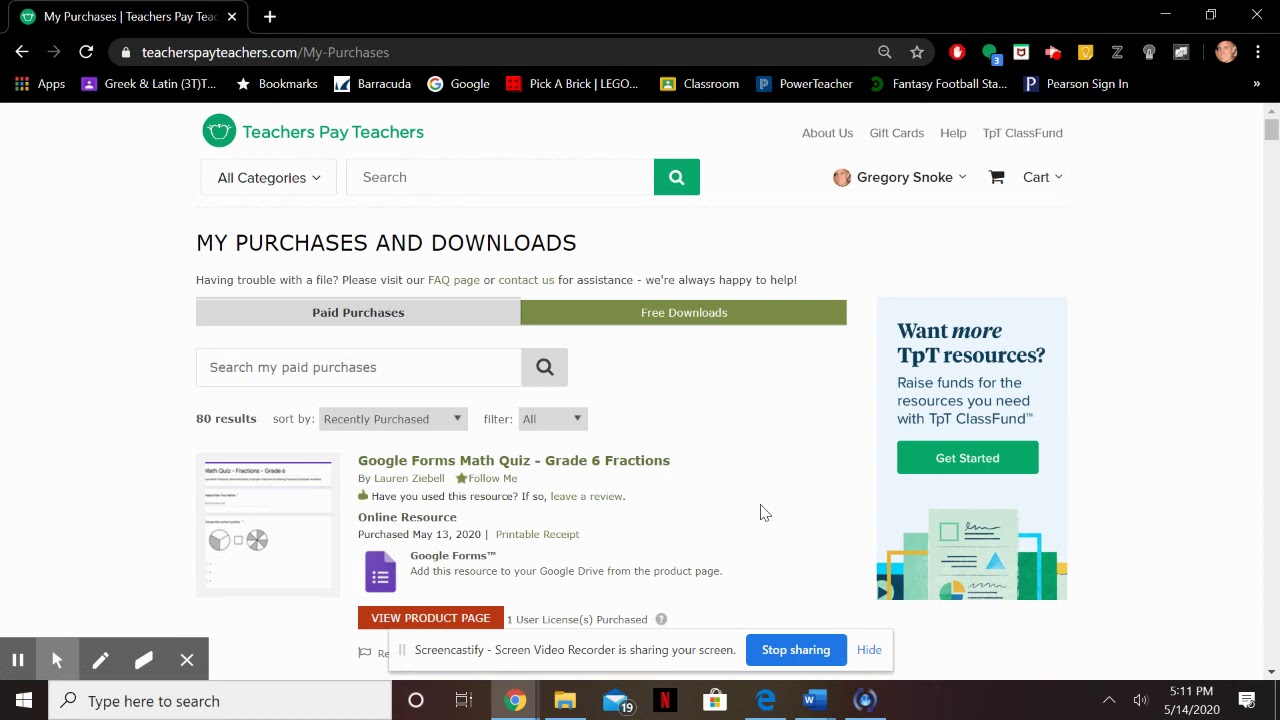This screenshot has height=720, width=1280.
Task: Open the Gift Cards link
Action: click(x=896, y=133)
